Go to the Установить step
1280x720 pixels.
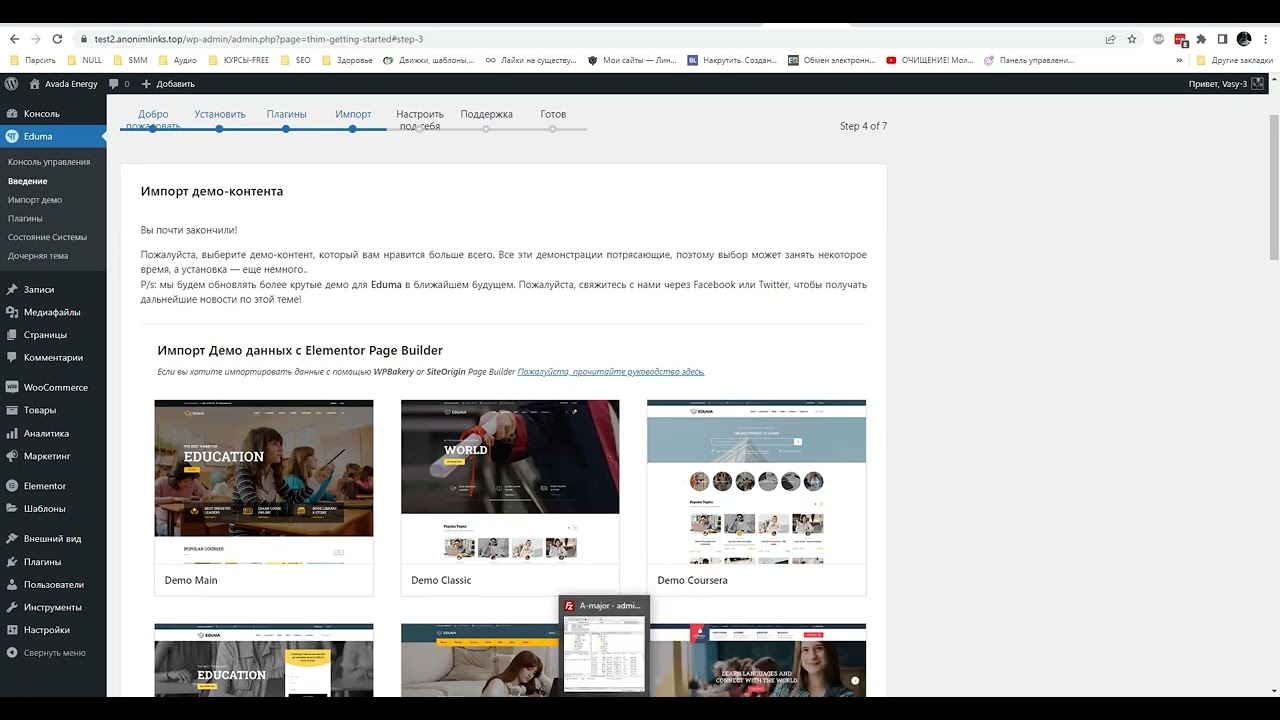click(x=219, y=114)
